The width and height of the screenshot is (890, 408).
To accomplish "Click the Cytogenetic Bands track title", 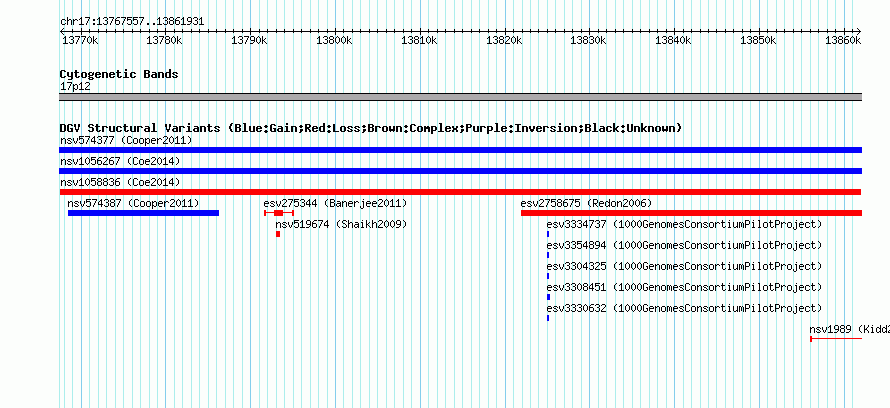I will pyautogui.click(x=119, y=74).
